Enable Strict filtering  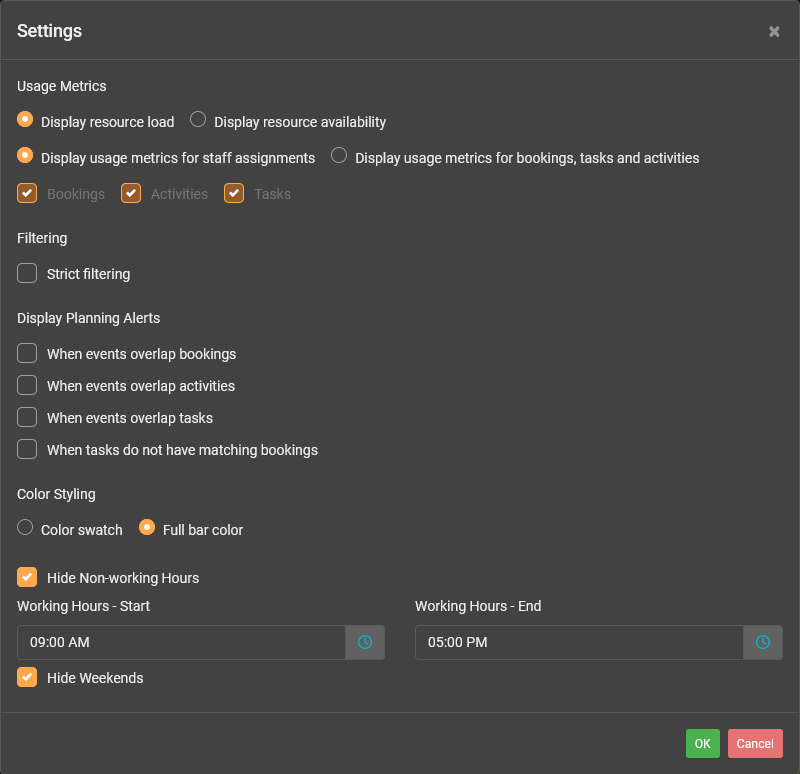click(x=27, y=273)
